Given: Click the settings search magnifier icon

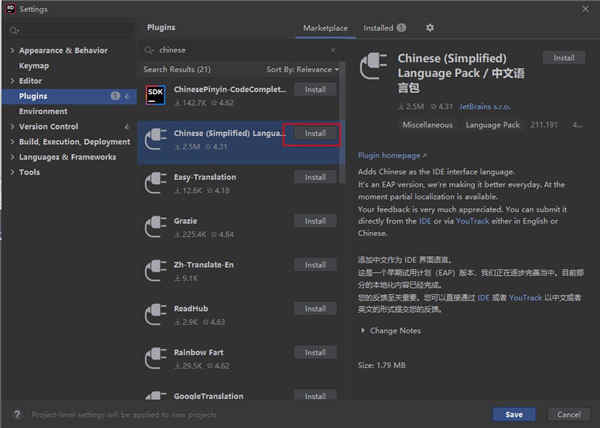Looking at the screenshot, I should pyautogui.click(x=14, y=30).
